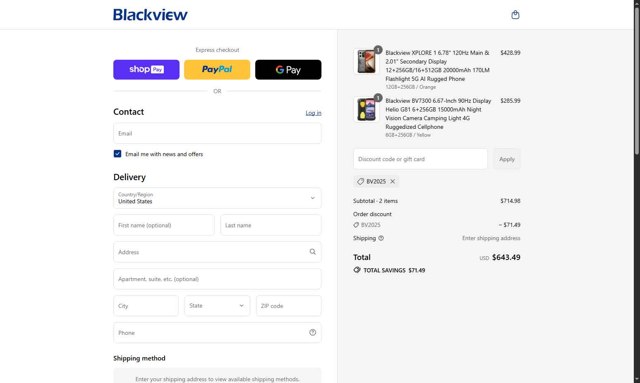Viewport: 640px width, 383px height.
Task: Open the Country/Region dropdown
Action: point(217,198)
